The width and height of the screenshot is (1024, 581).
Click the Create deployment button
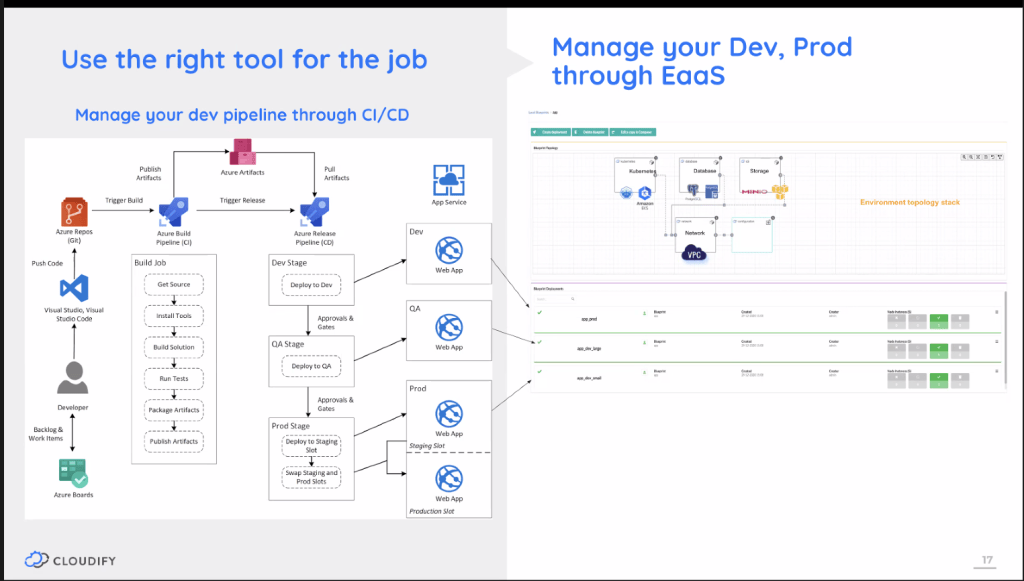[x=551, y=132]
